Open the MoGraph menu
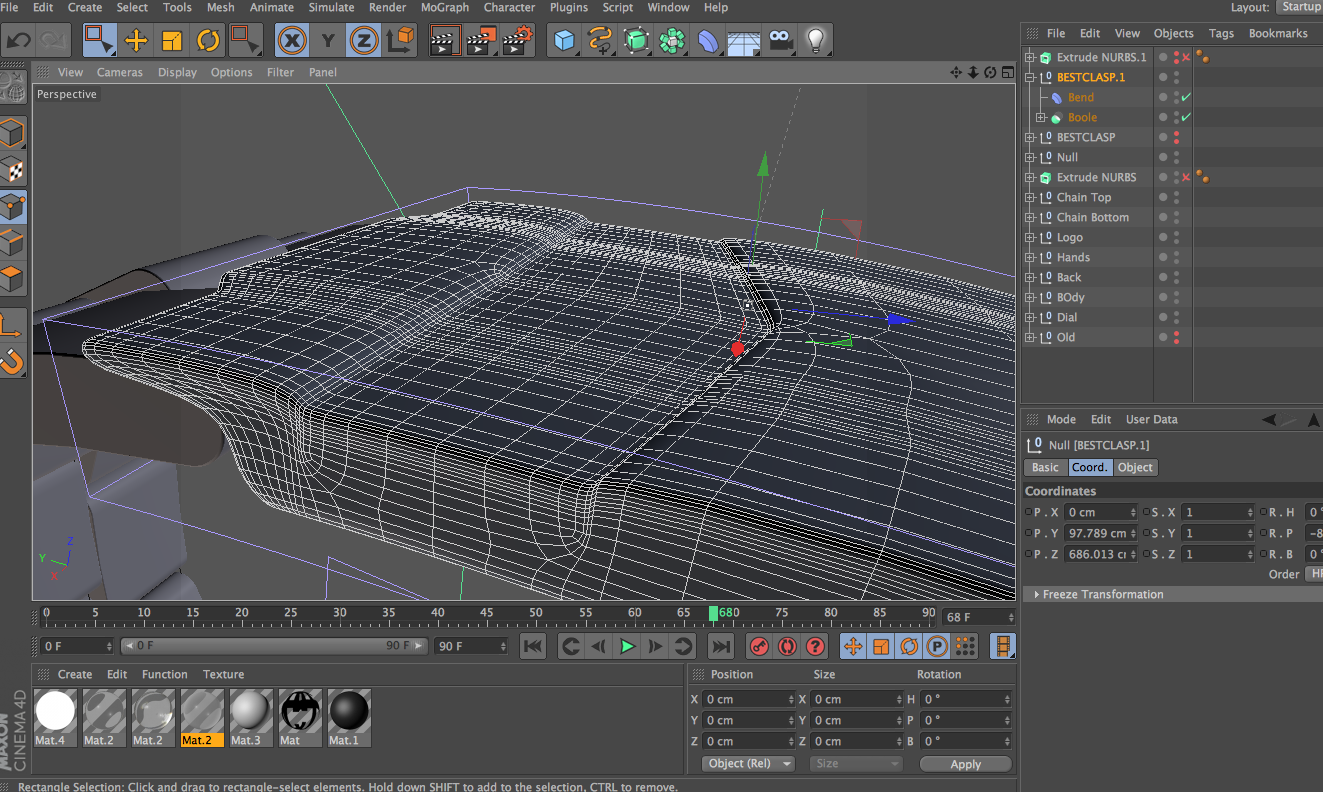Viewport: 1323px width, 792px height. 444,7
